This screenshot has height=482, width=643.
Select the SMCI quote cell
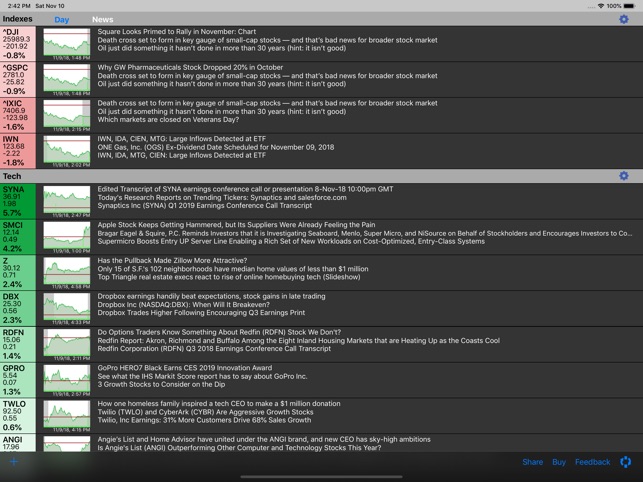18,237
